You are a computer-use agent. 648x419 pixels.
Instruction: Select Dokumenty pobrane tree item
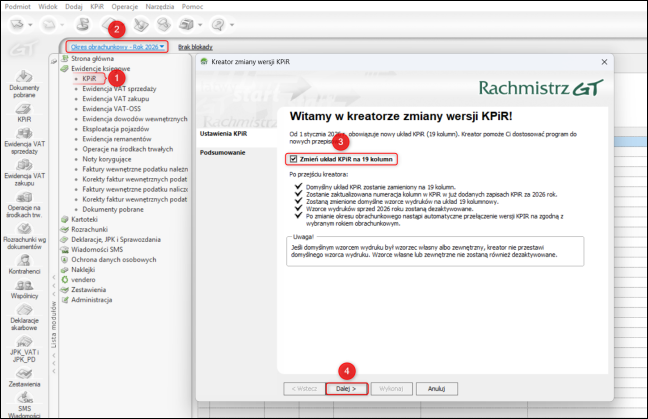(113, 210)
